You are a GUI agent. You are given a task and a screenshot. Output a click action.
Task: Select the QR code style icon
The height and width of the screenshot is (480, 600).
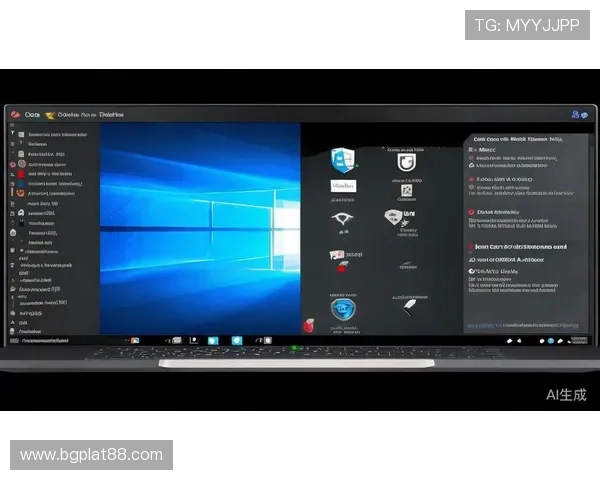(405, 190)
